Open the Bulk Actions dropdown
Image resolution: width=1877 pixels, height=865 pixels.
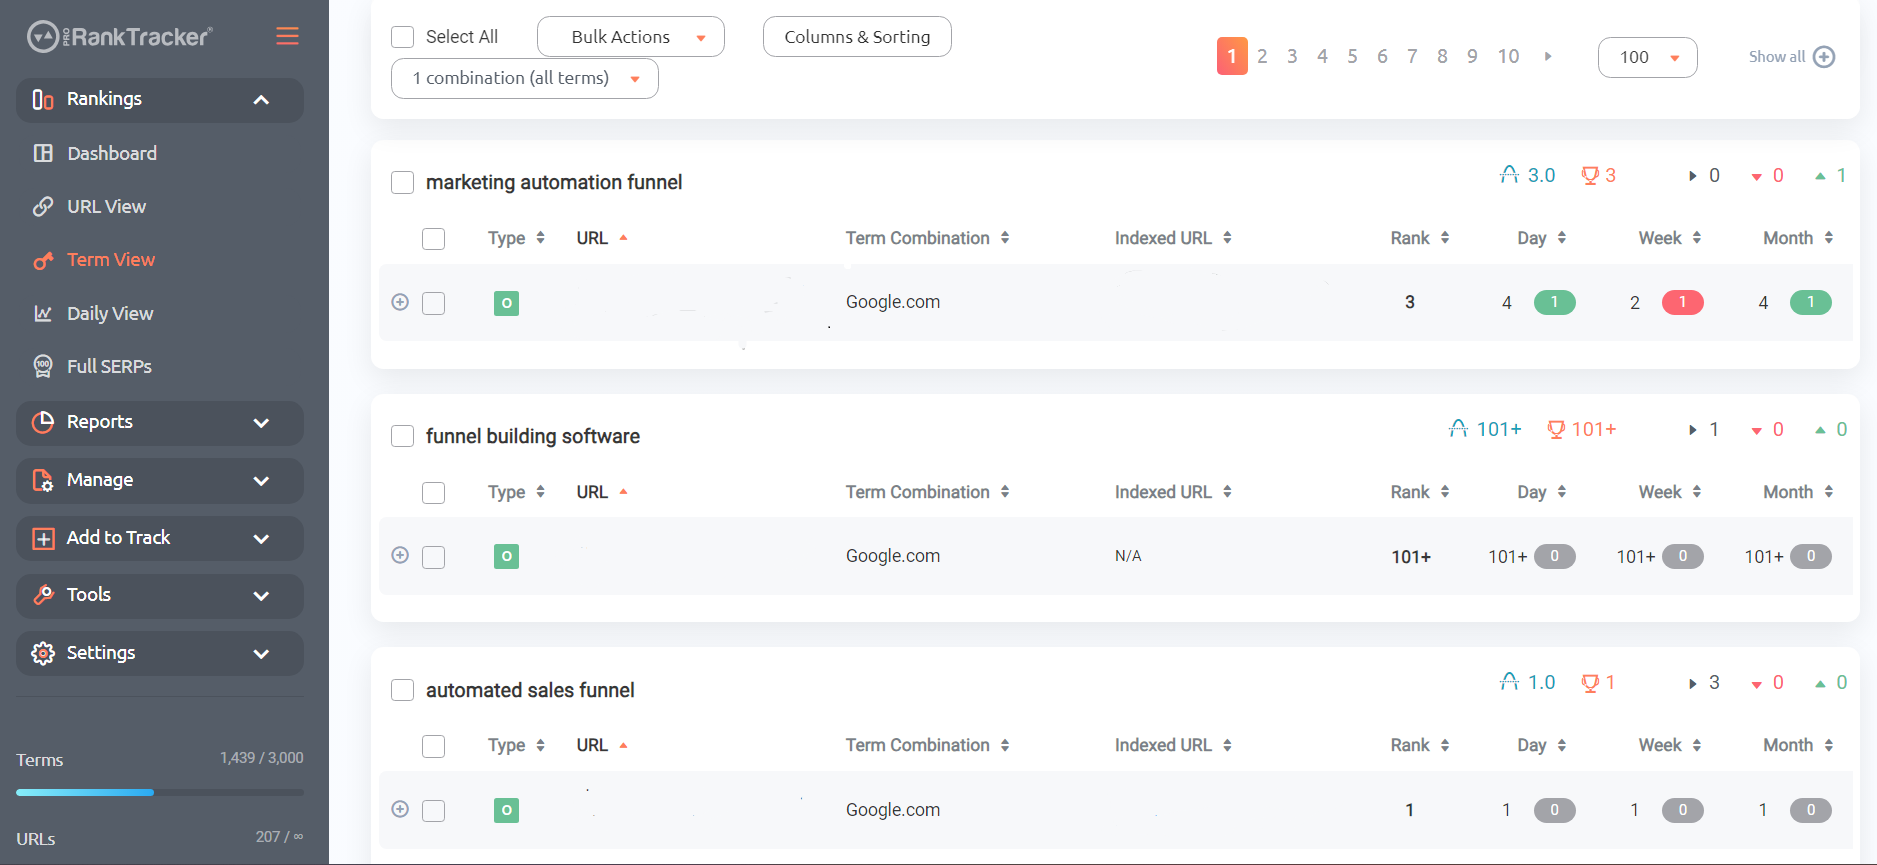pos(631,37)
